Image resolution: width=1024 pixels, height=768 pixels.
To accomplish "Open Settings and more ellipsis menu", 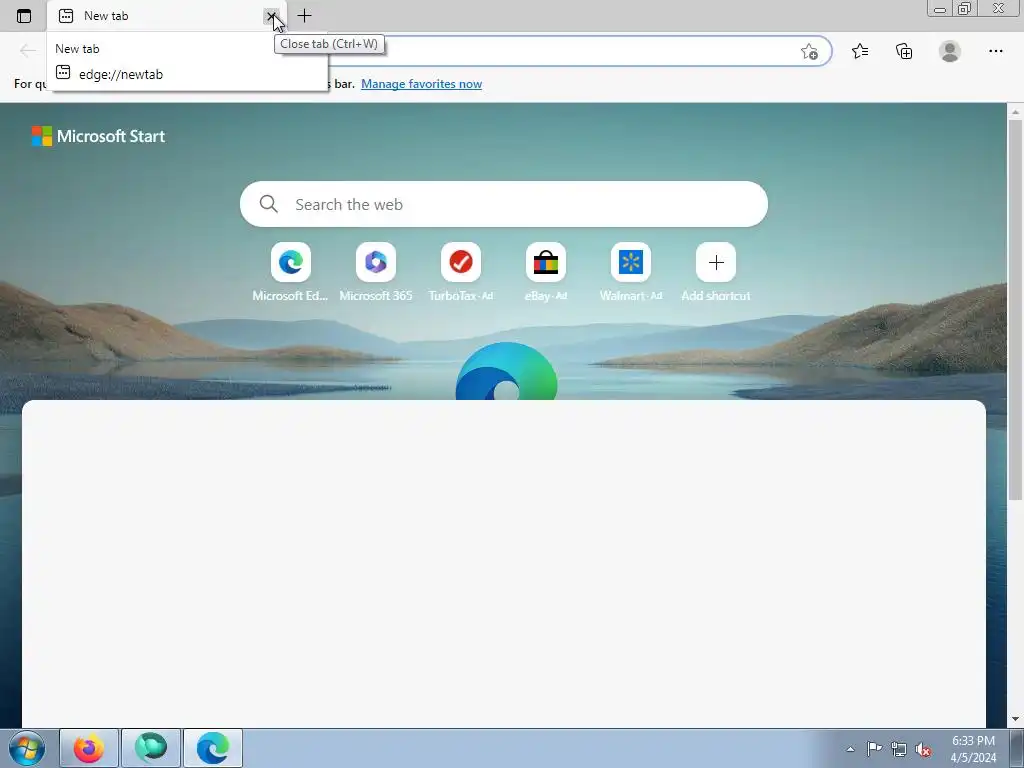I will 995,51.
